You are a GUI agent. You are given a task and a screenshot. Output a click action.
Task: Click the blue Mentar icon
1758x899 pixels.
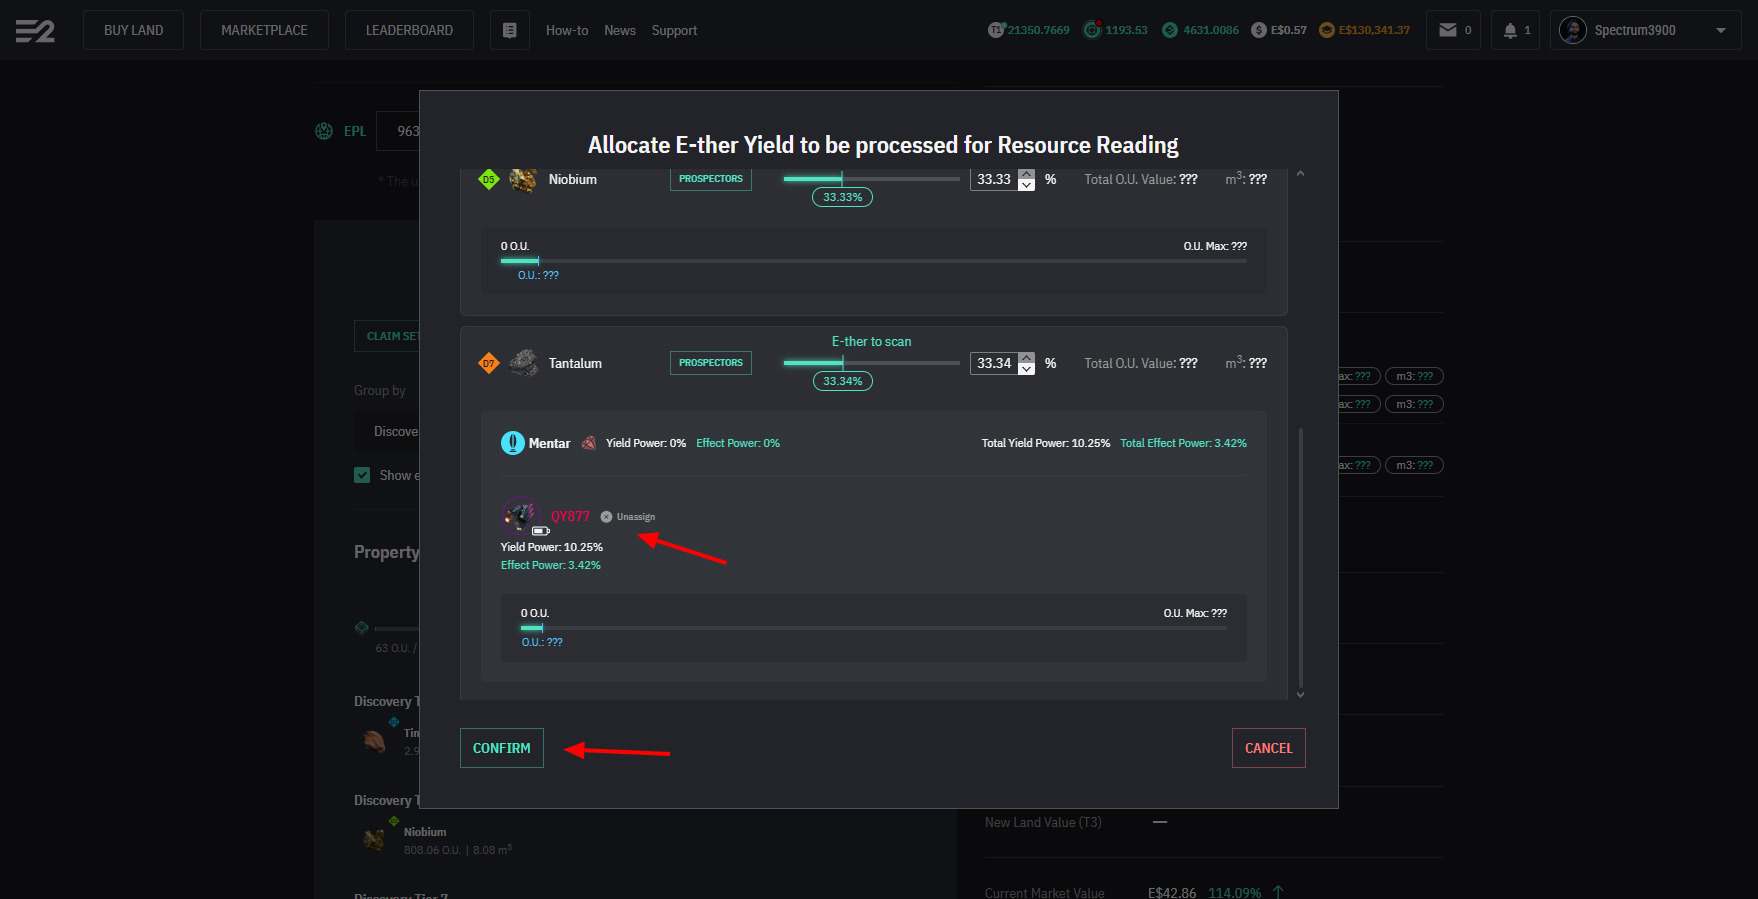pyautogui.click(x=512, y=443)
